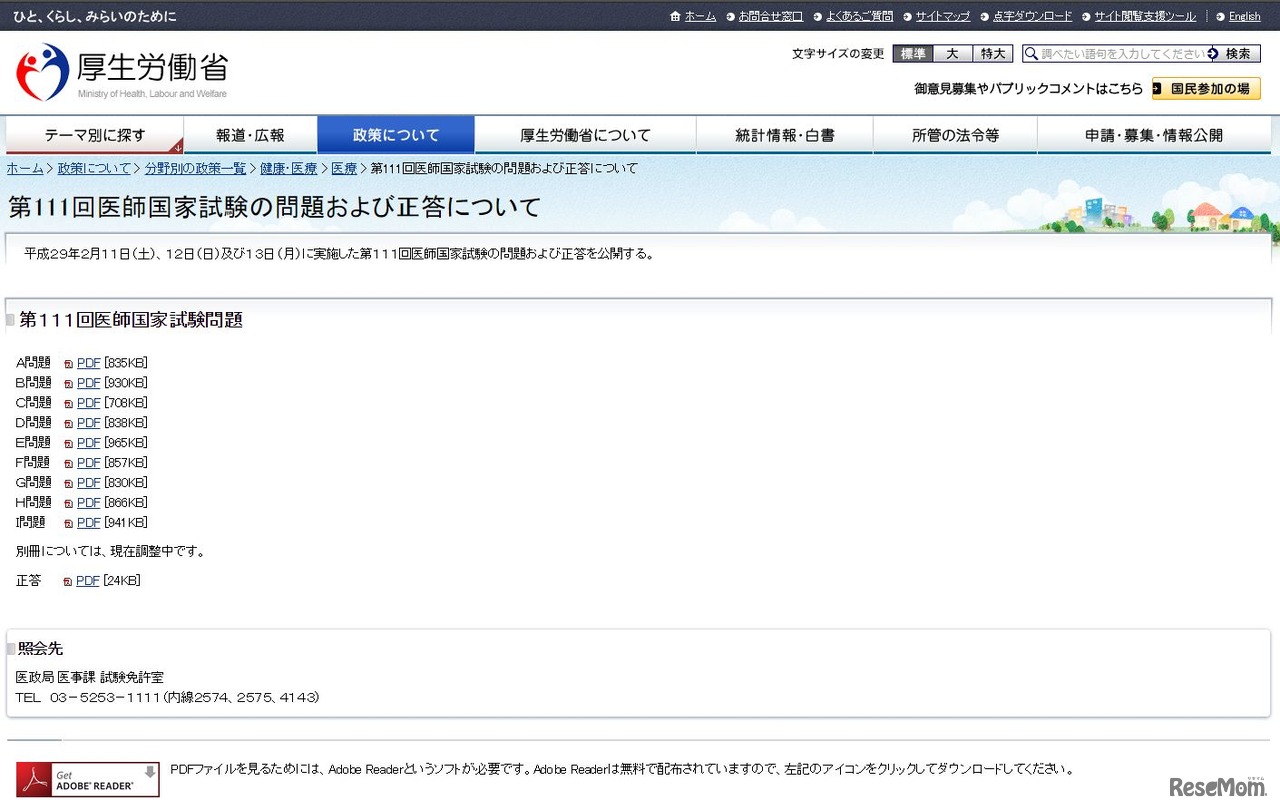Click inside the search input field

pyautogui.click(x=1120, y=54)
